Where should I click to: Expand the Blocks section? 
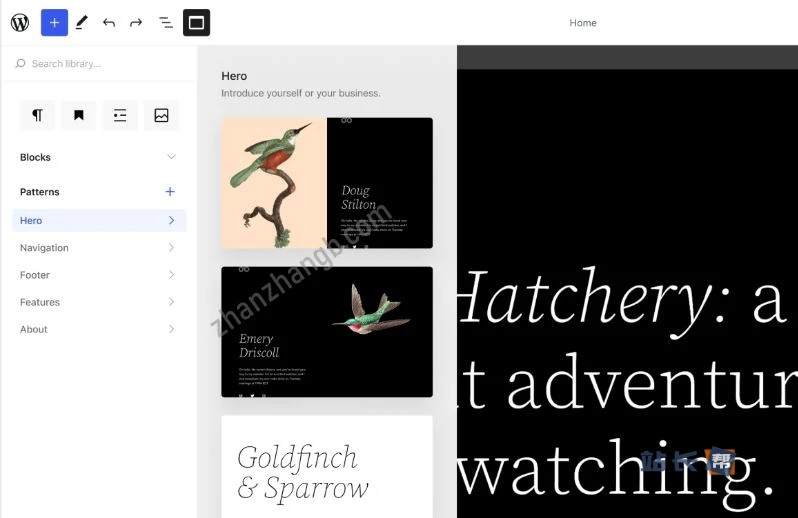click(171, 157)
